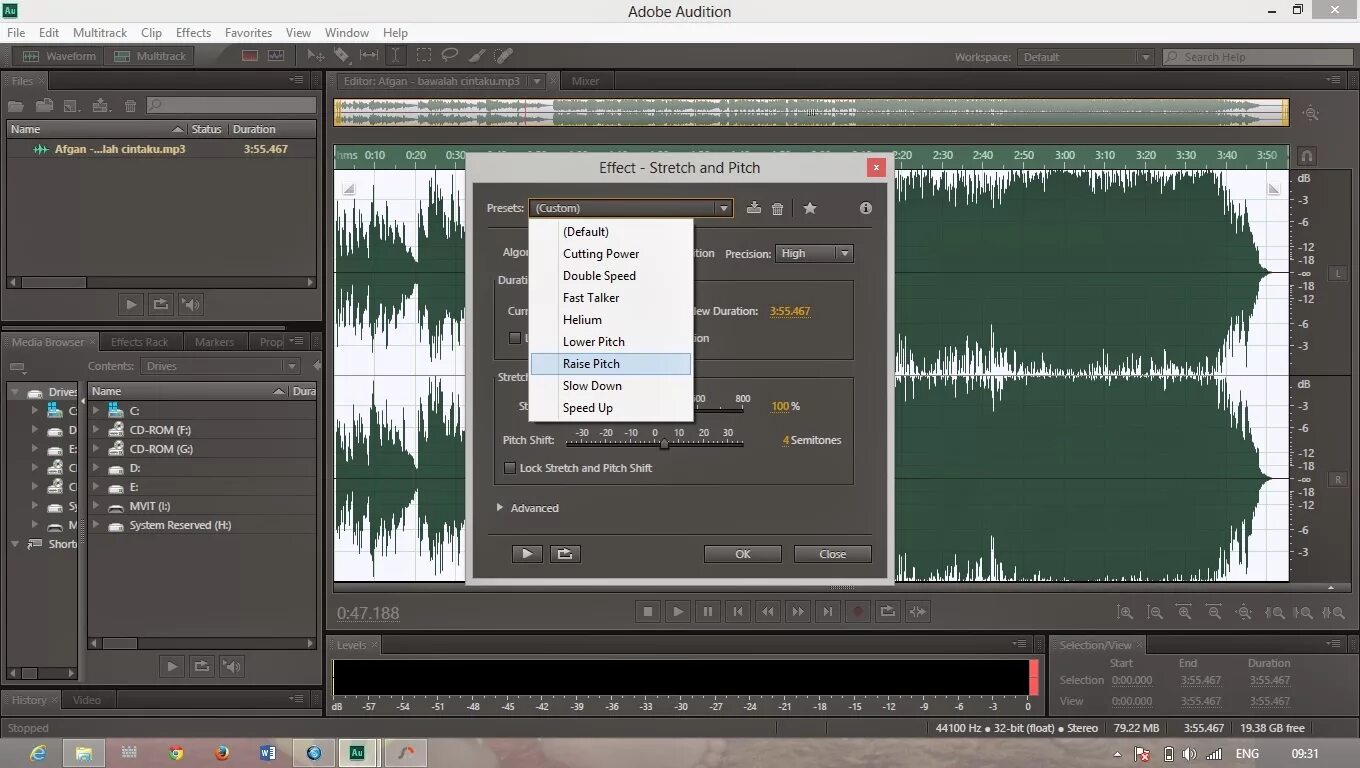Open the Presets dropdown

click(630, 208)
